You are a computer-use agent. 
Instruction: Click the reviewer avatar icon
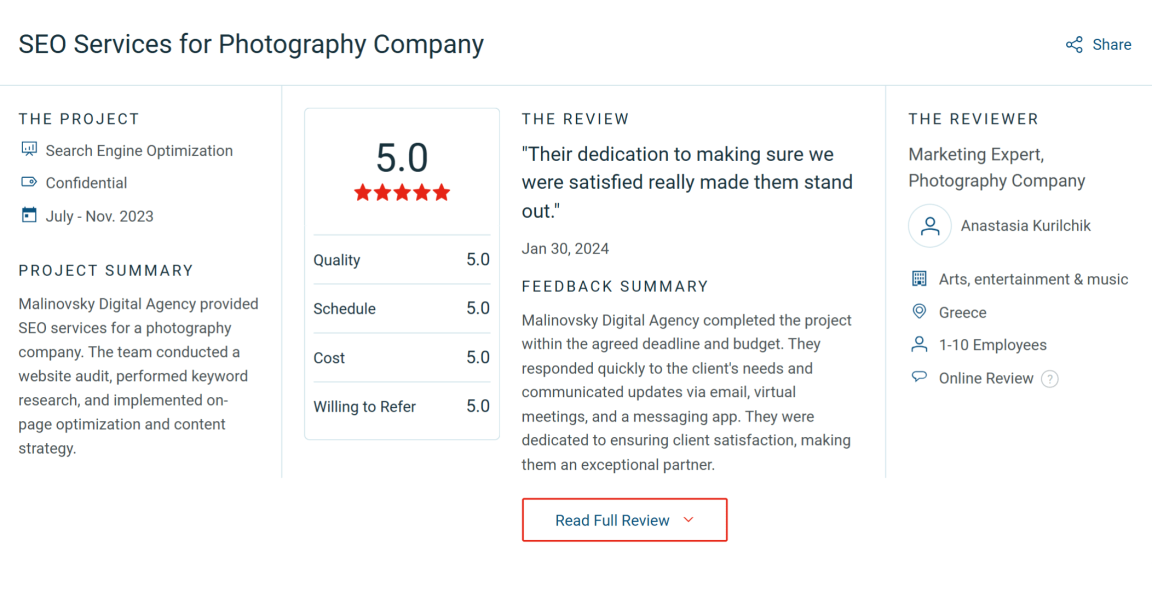pyautogui.click(x=929, y=226)
